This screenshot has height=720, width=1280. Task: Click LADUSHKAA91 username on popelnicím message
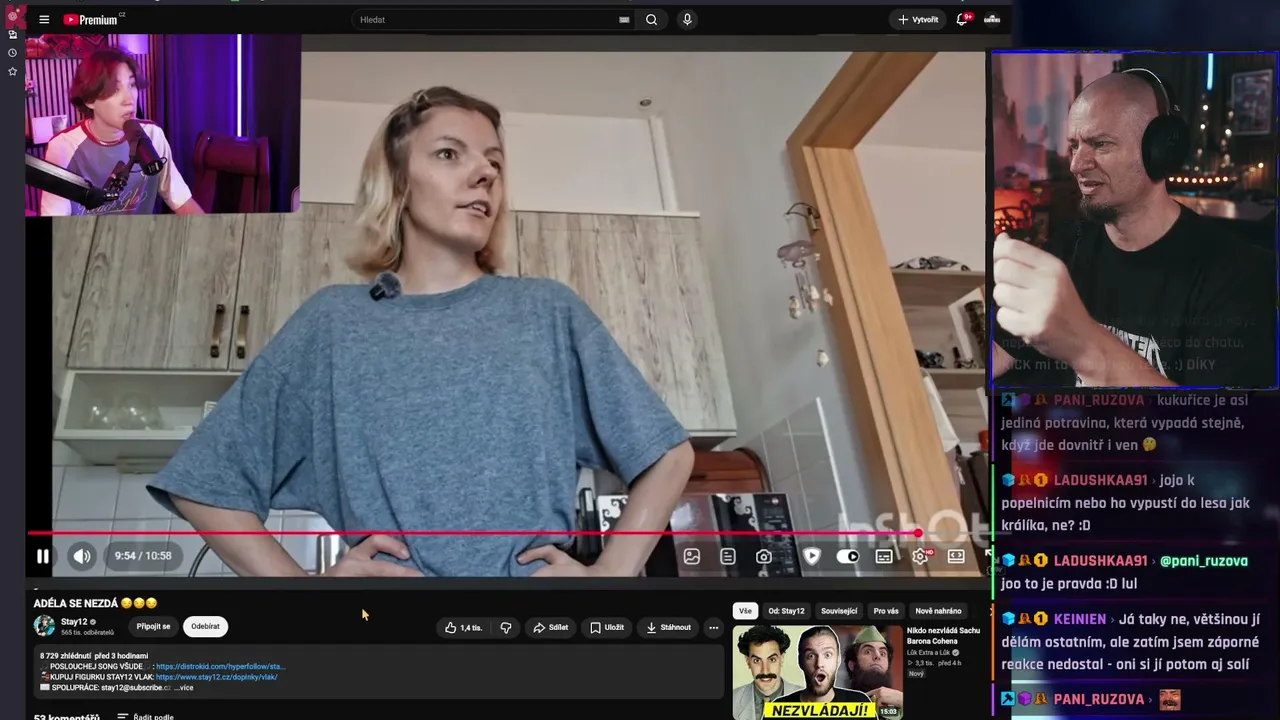[1100, 480]
